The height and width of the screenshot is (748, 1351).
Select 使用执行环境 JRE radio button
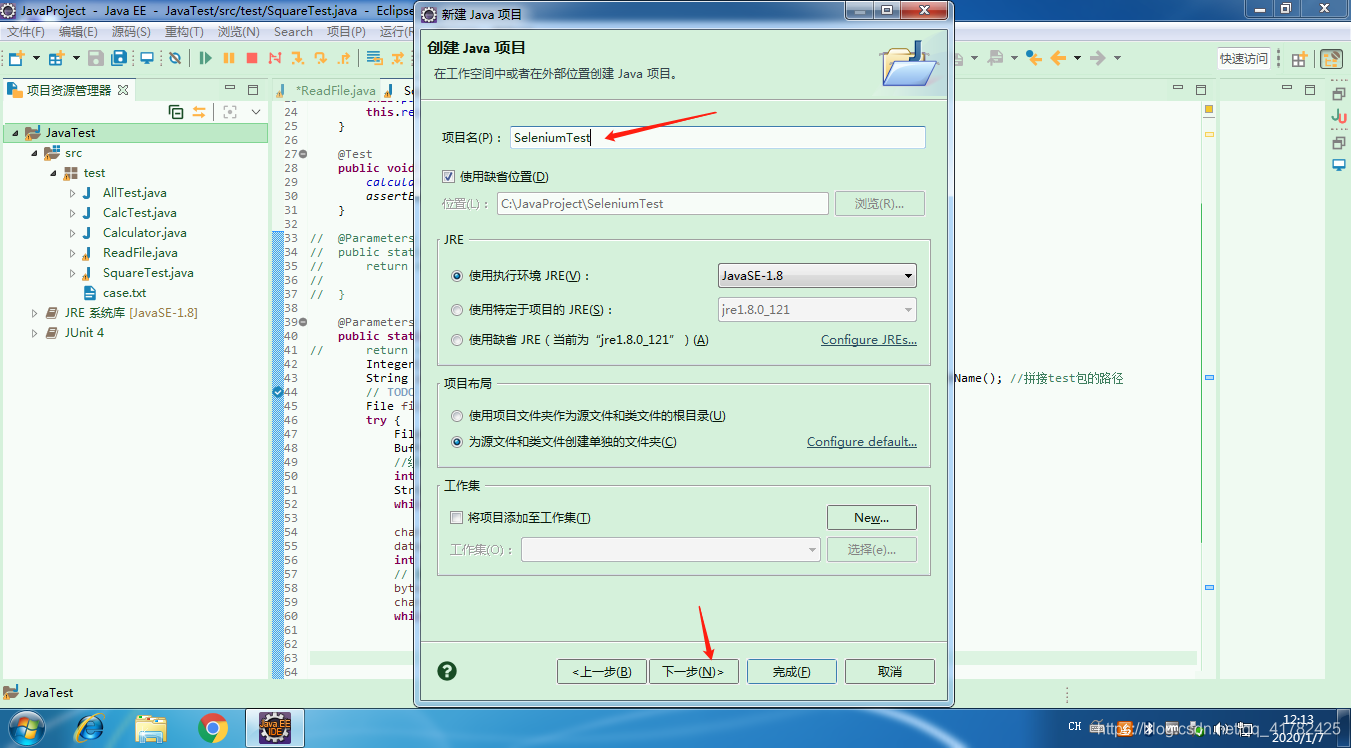(x=457, y=276)
